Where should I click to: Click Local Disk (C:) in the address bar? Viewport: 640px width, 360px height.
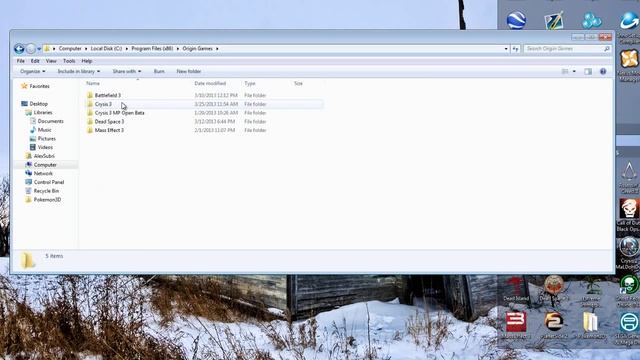[x=106, y=49]
